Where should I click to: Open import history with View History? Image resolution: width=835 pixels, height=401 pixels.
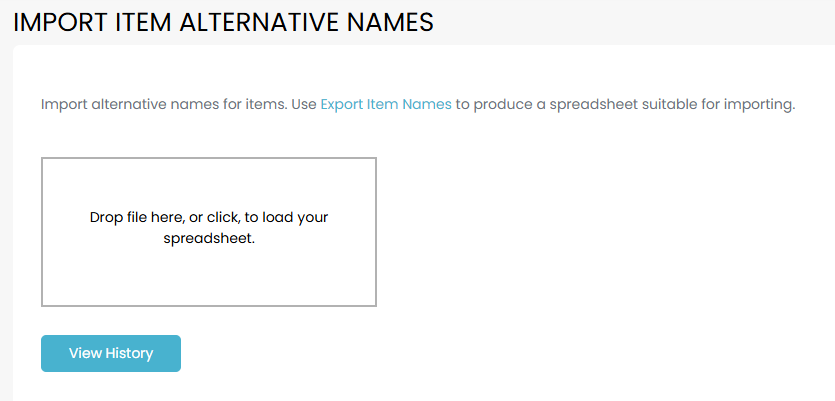(111, 353)
